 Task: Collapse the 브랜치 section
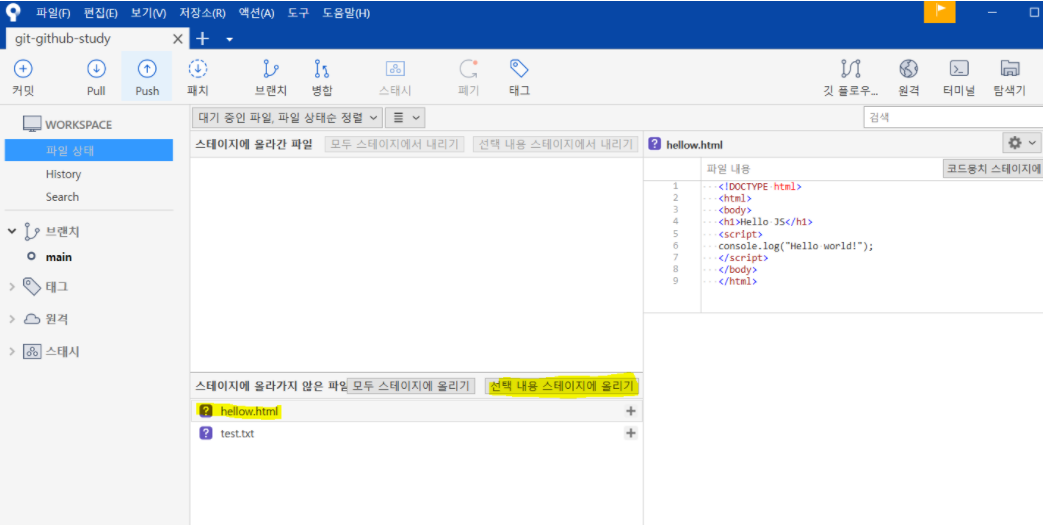(x=11, y=231)
